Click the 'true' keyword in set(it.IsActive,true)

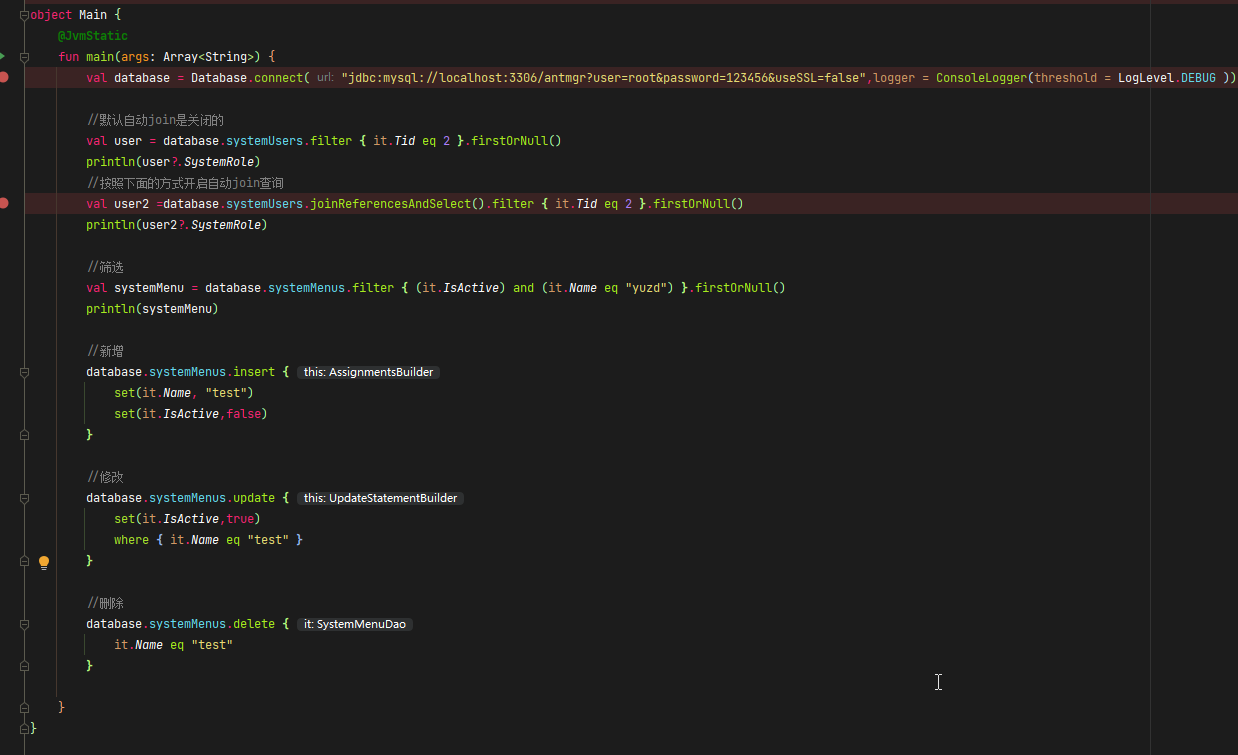pos(240,519)
